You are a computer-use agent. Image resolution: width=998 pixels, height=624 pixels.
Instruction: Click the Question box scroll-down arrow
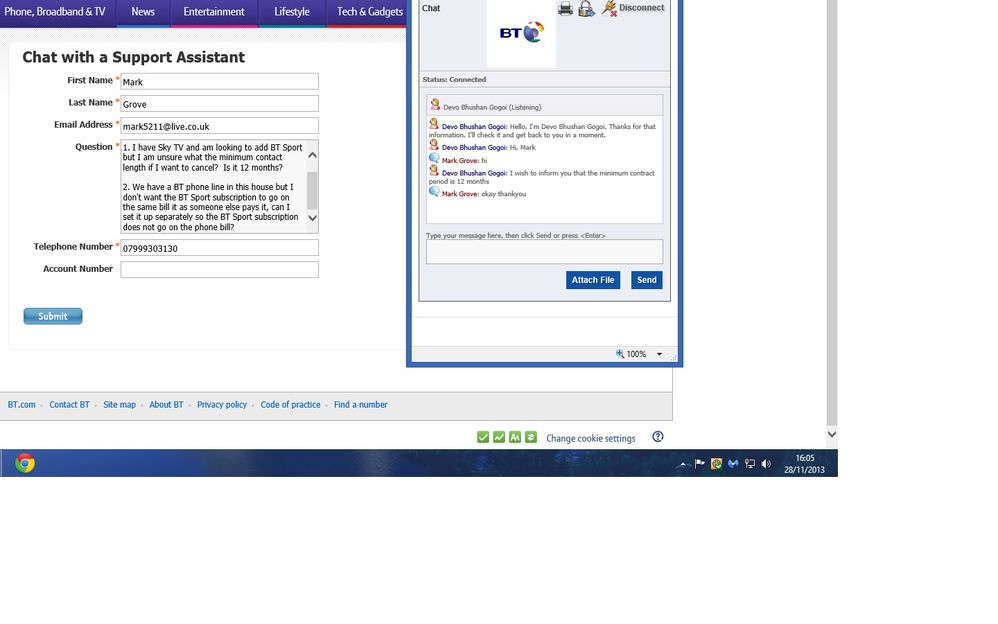point(313,218)
